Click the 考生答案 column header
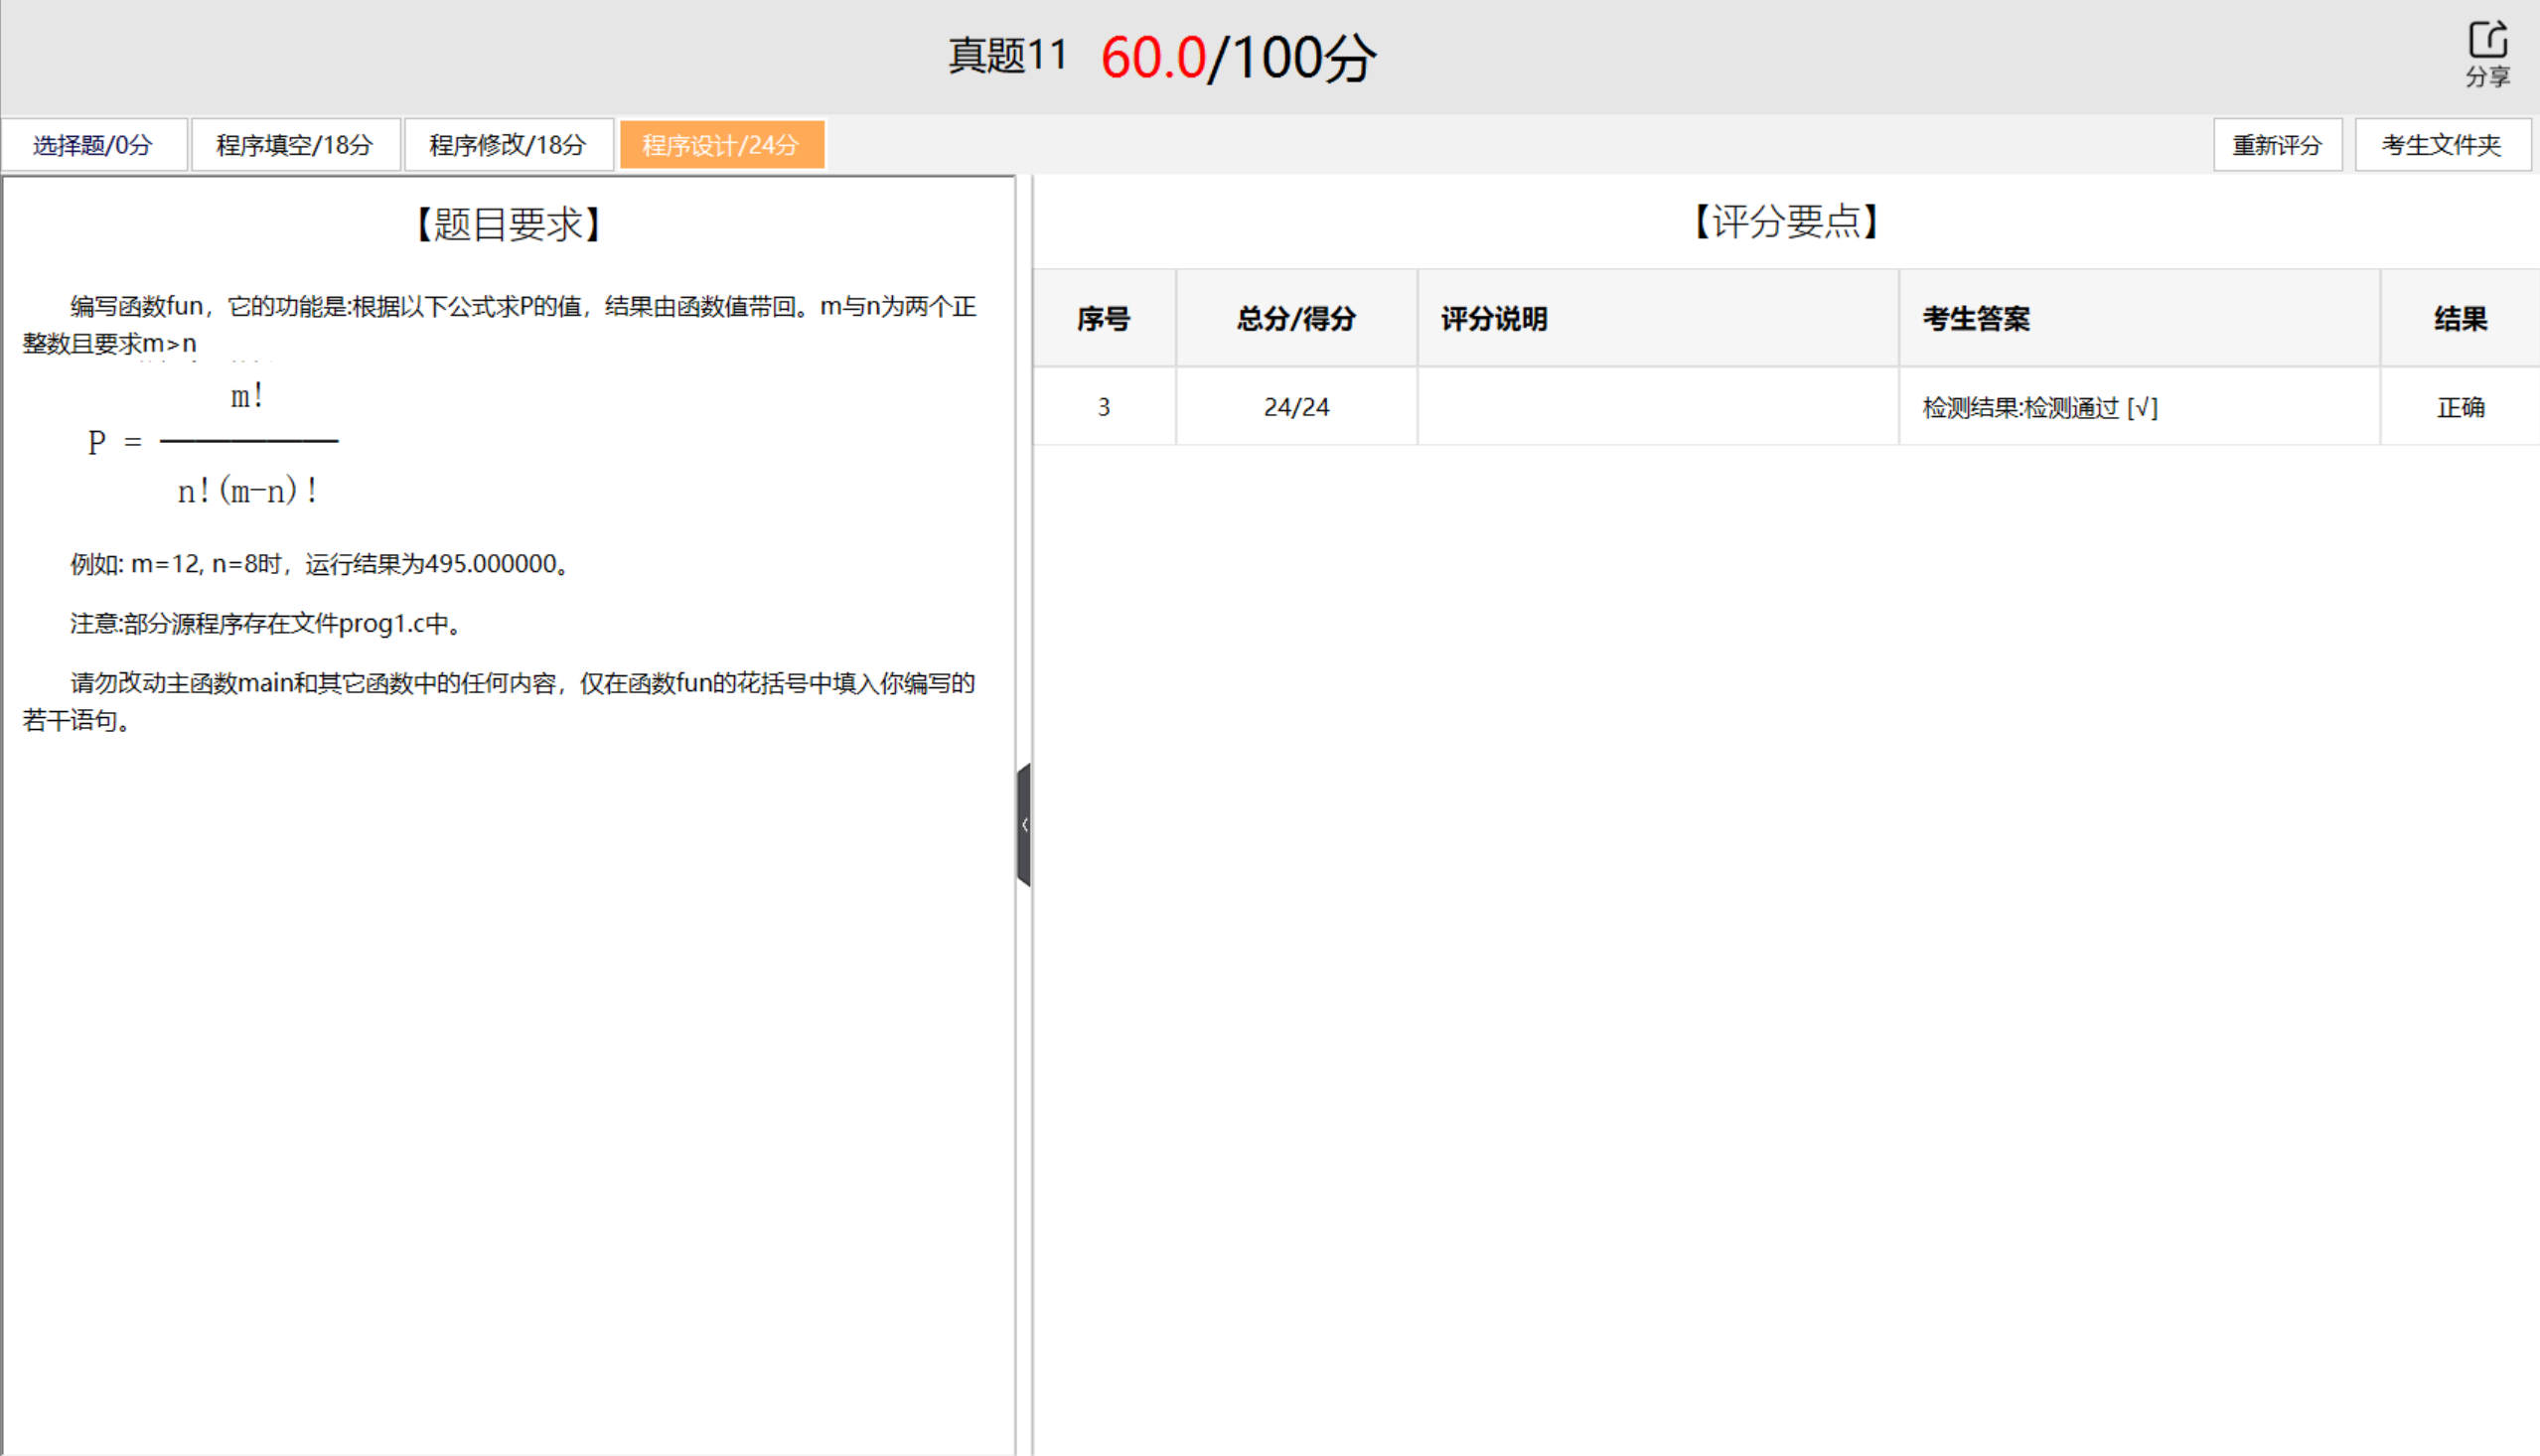Viewport: 2540px width, 1456px height. click(x=2139, y=319)
